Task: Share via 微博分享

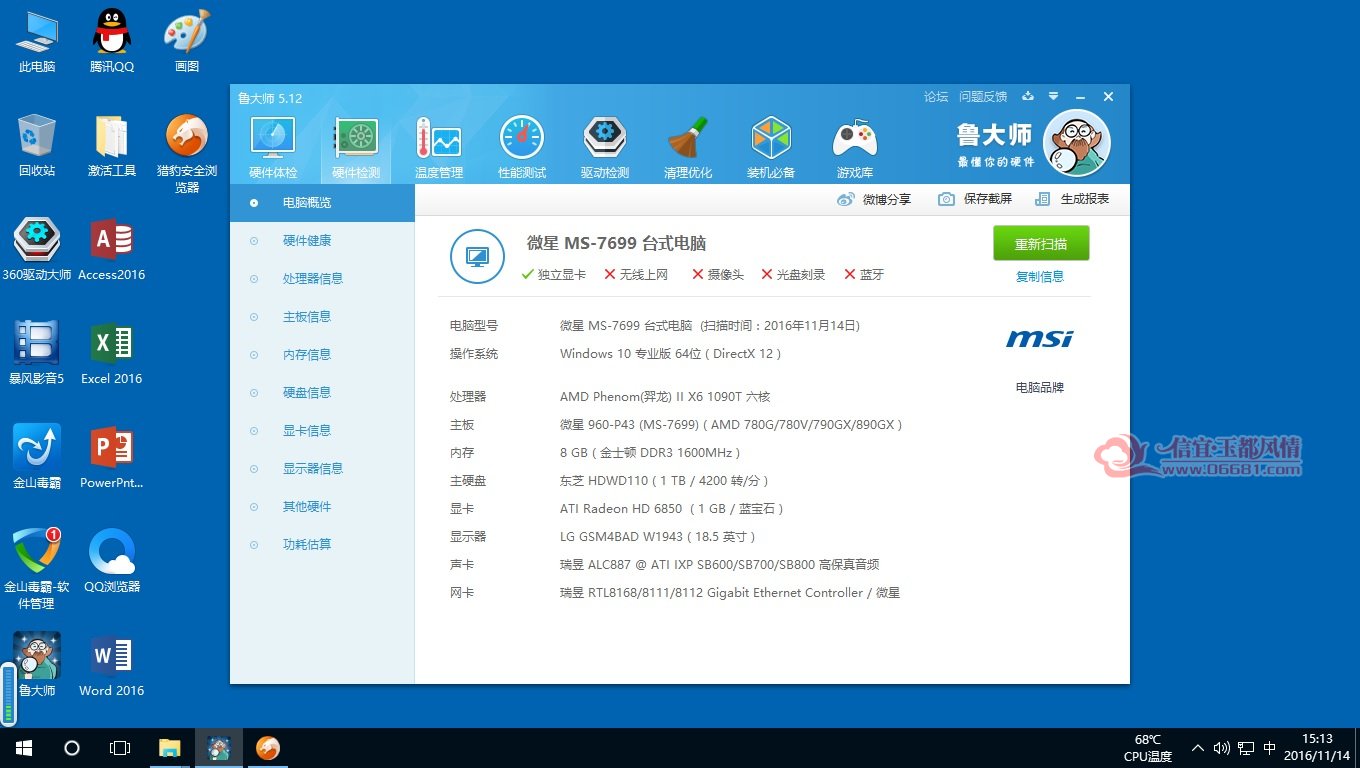Action: tap(874, 199)
